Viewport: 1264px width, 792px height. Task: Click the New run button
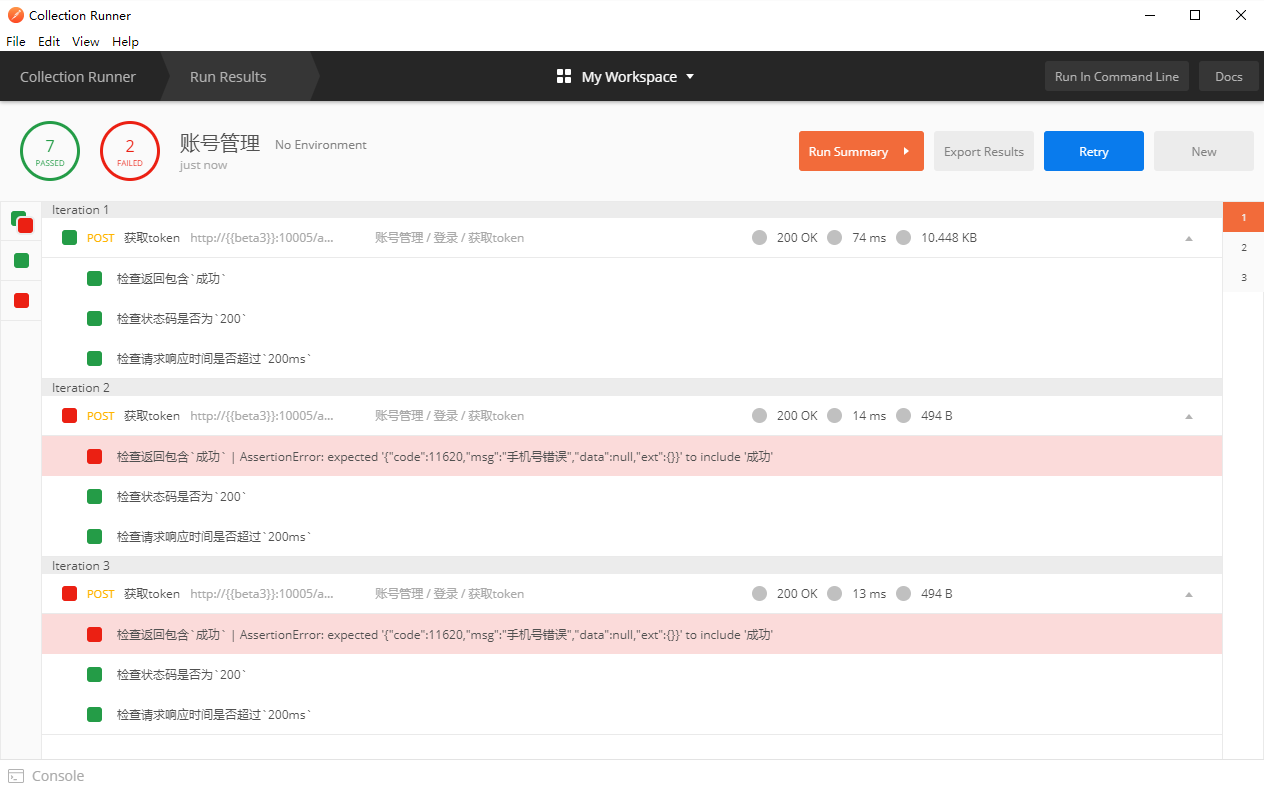[x=1204, y=151]
